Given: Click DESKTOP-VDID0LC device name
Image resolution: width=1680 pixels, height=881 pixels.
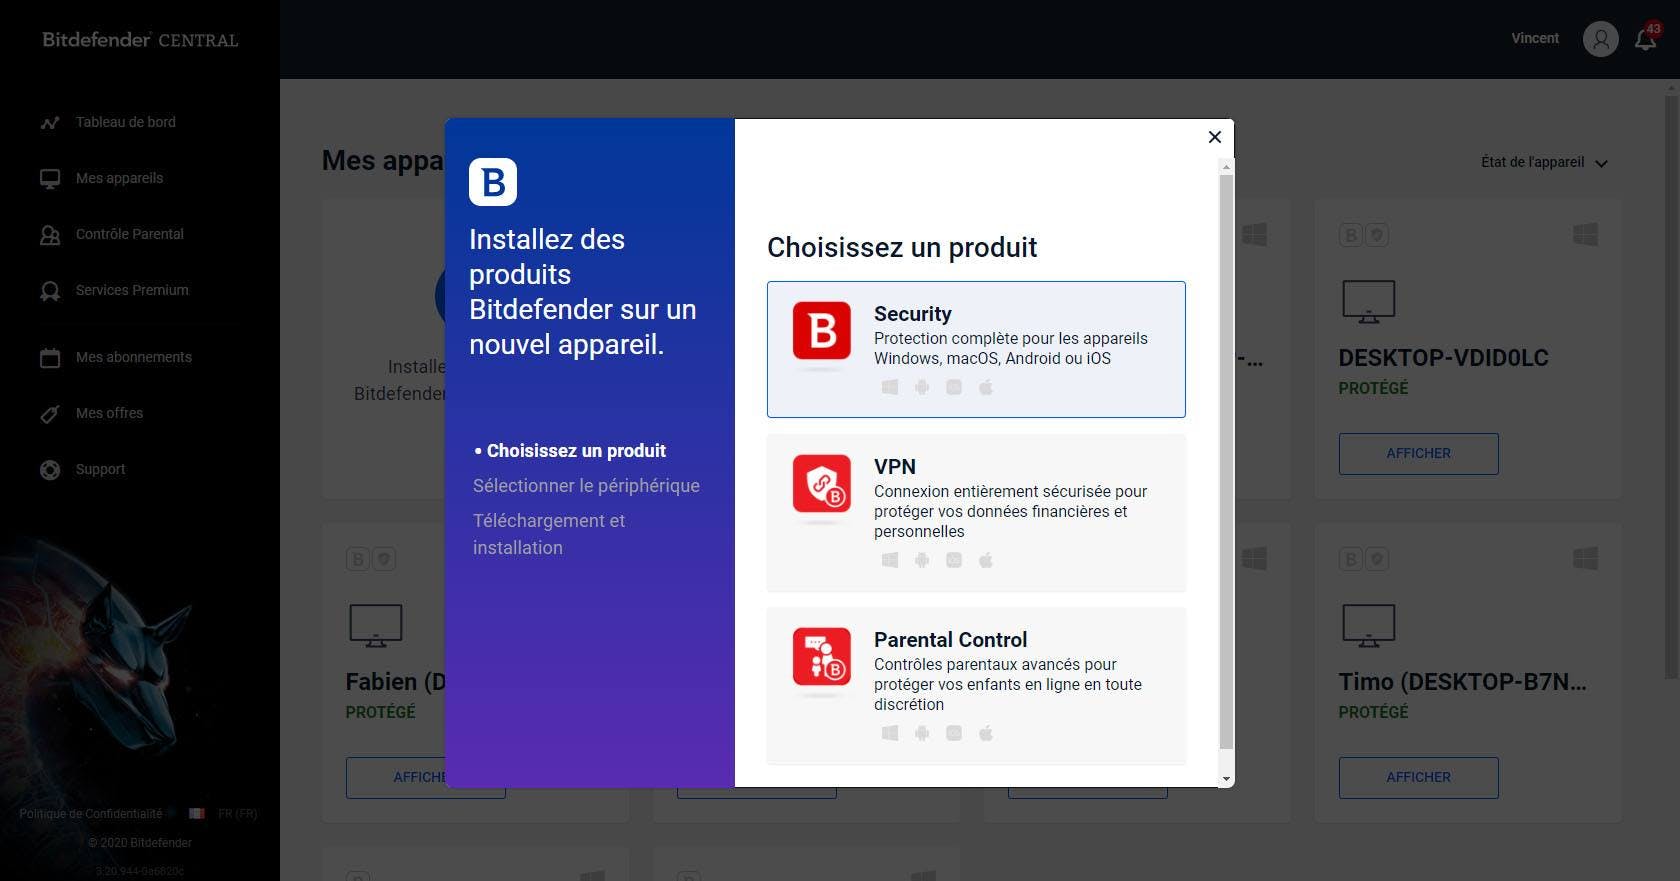Looking at the screenshot, I should pos(1443,358).
